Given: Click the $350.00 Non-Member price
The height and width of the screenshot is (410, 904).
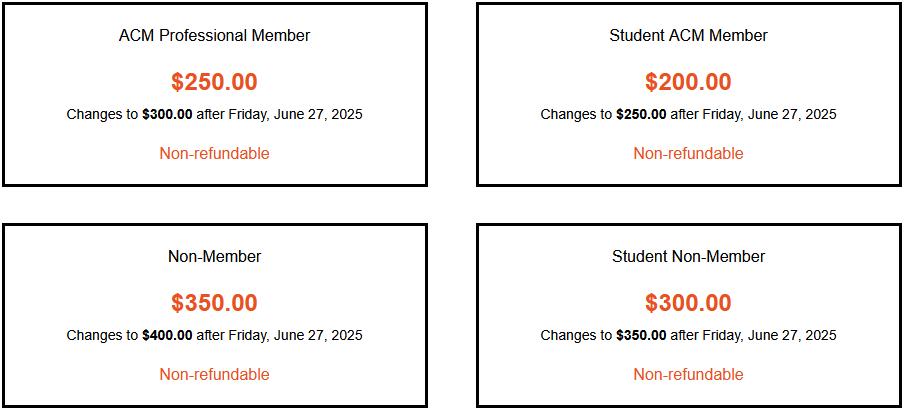Looking at the screenshot, I should [x=214, y=303].
